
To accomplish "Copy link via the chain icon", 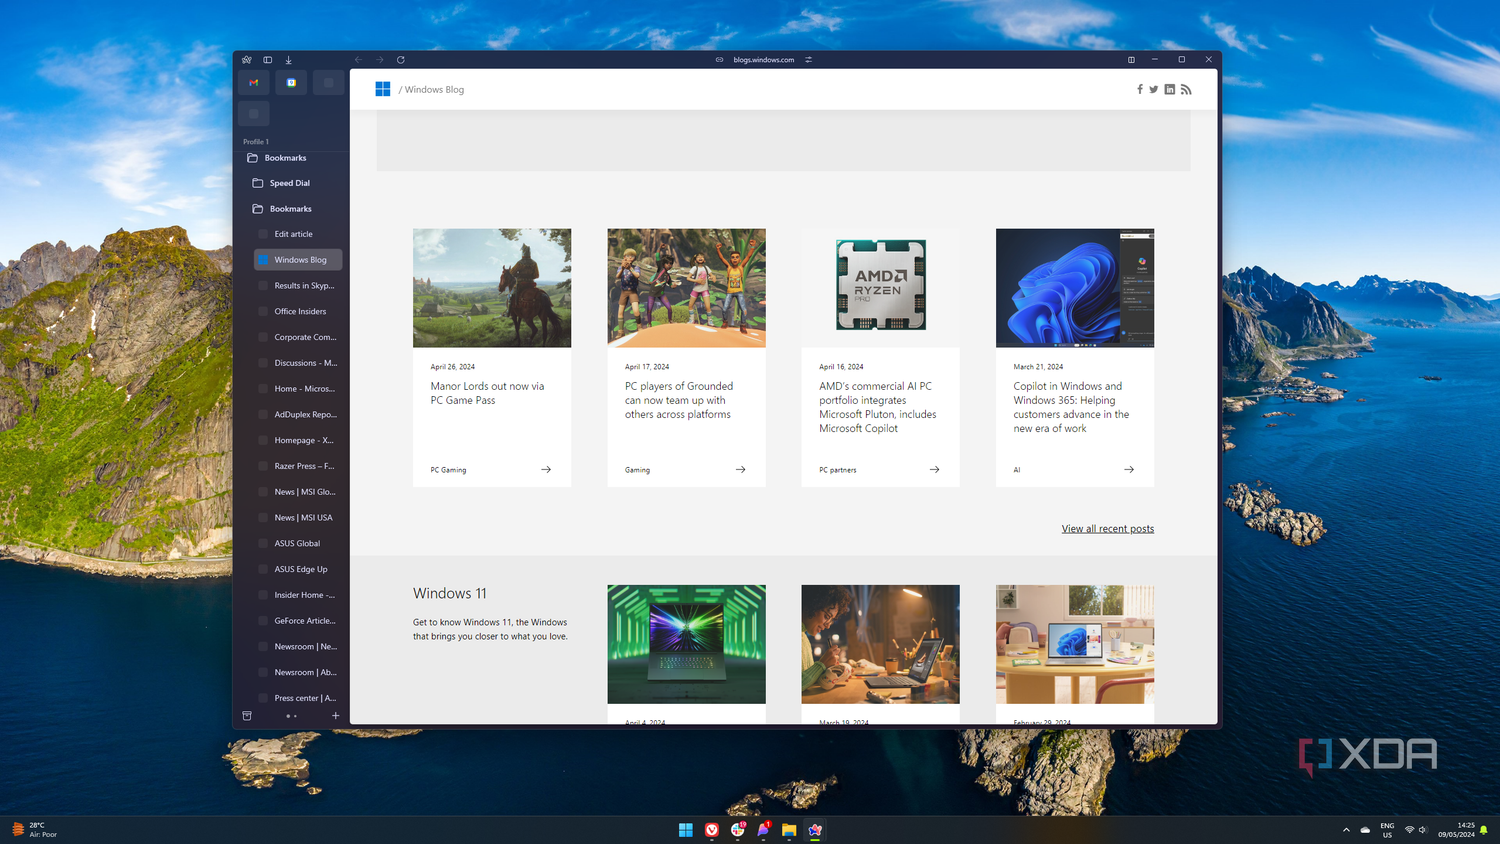I will 719,60.
